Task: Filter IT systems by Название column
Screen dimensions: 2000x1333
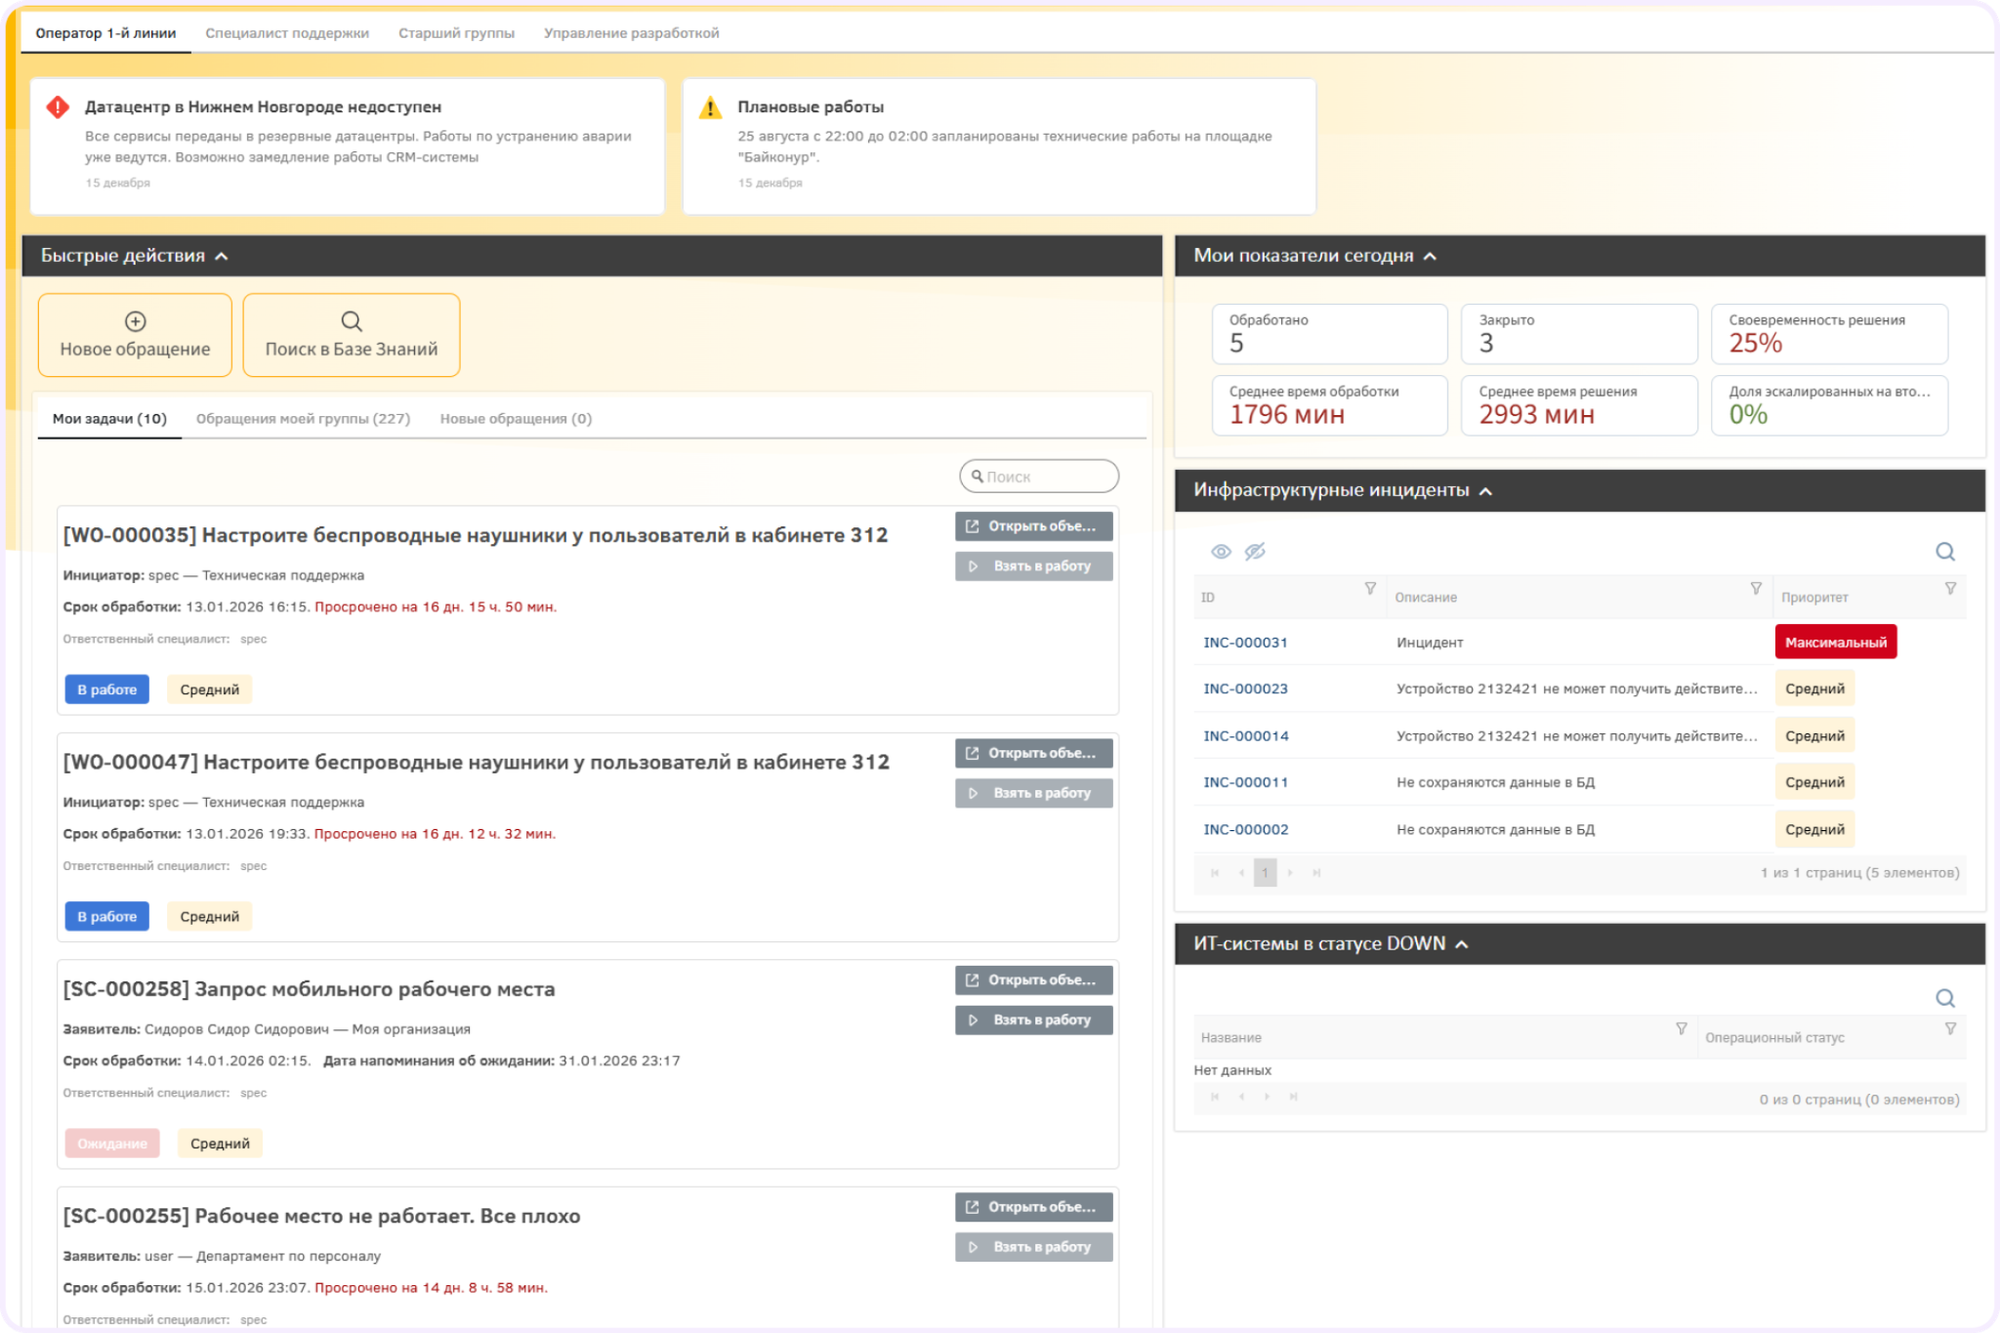Action: pyautogui.click(x=1681, y=1029)
